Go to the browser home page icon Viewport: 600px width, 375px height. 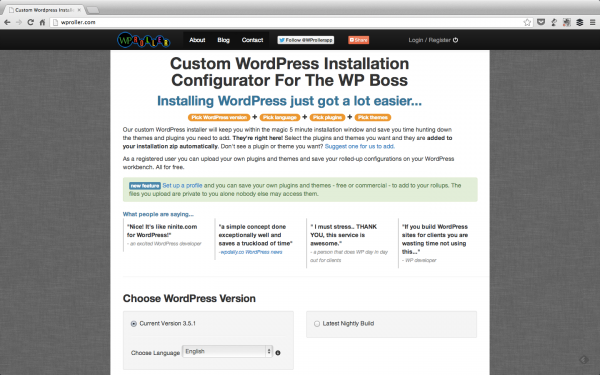pyautogui.click(x=42, y=22)
